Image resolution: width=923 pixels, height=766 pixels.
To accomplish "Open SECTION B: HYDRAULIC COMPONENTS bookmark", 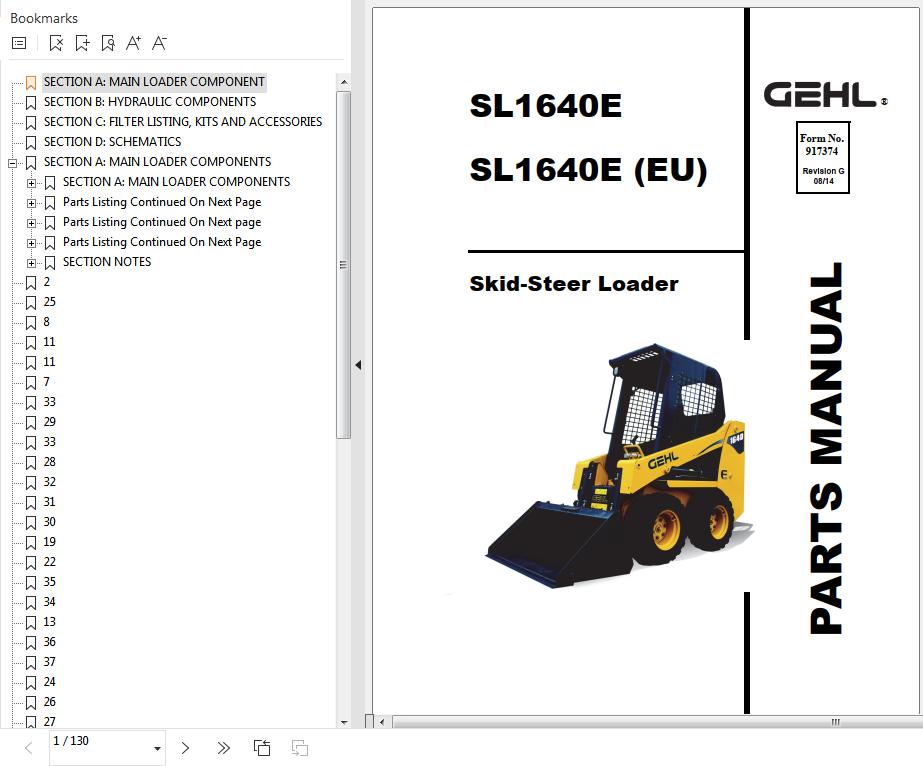I will (150, 102).
